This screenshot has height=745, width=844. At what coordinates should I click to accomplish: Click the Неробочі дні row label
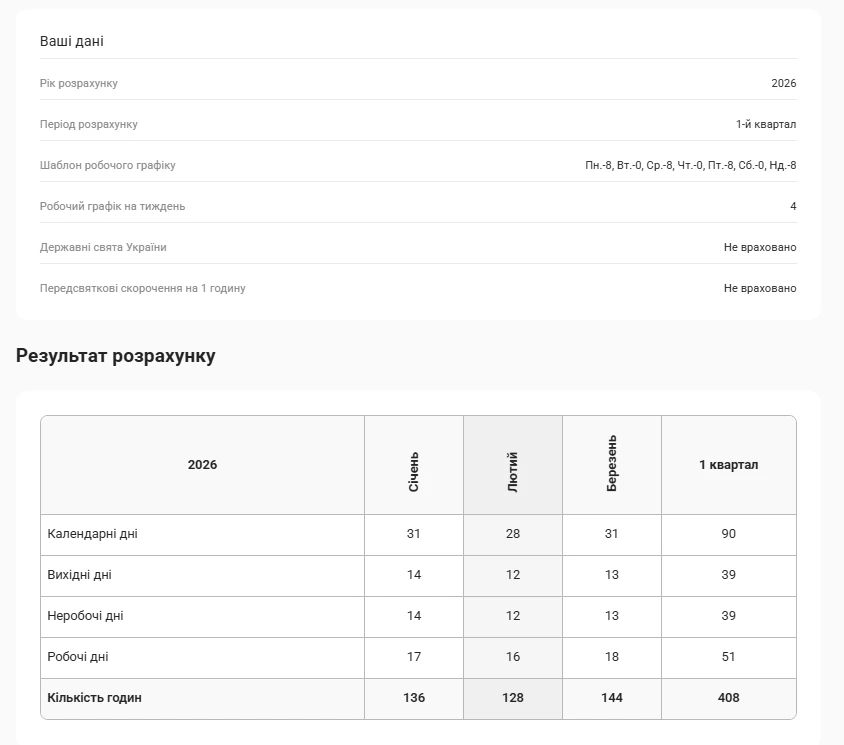click(x=86, y=616)
